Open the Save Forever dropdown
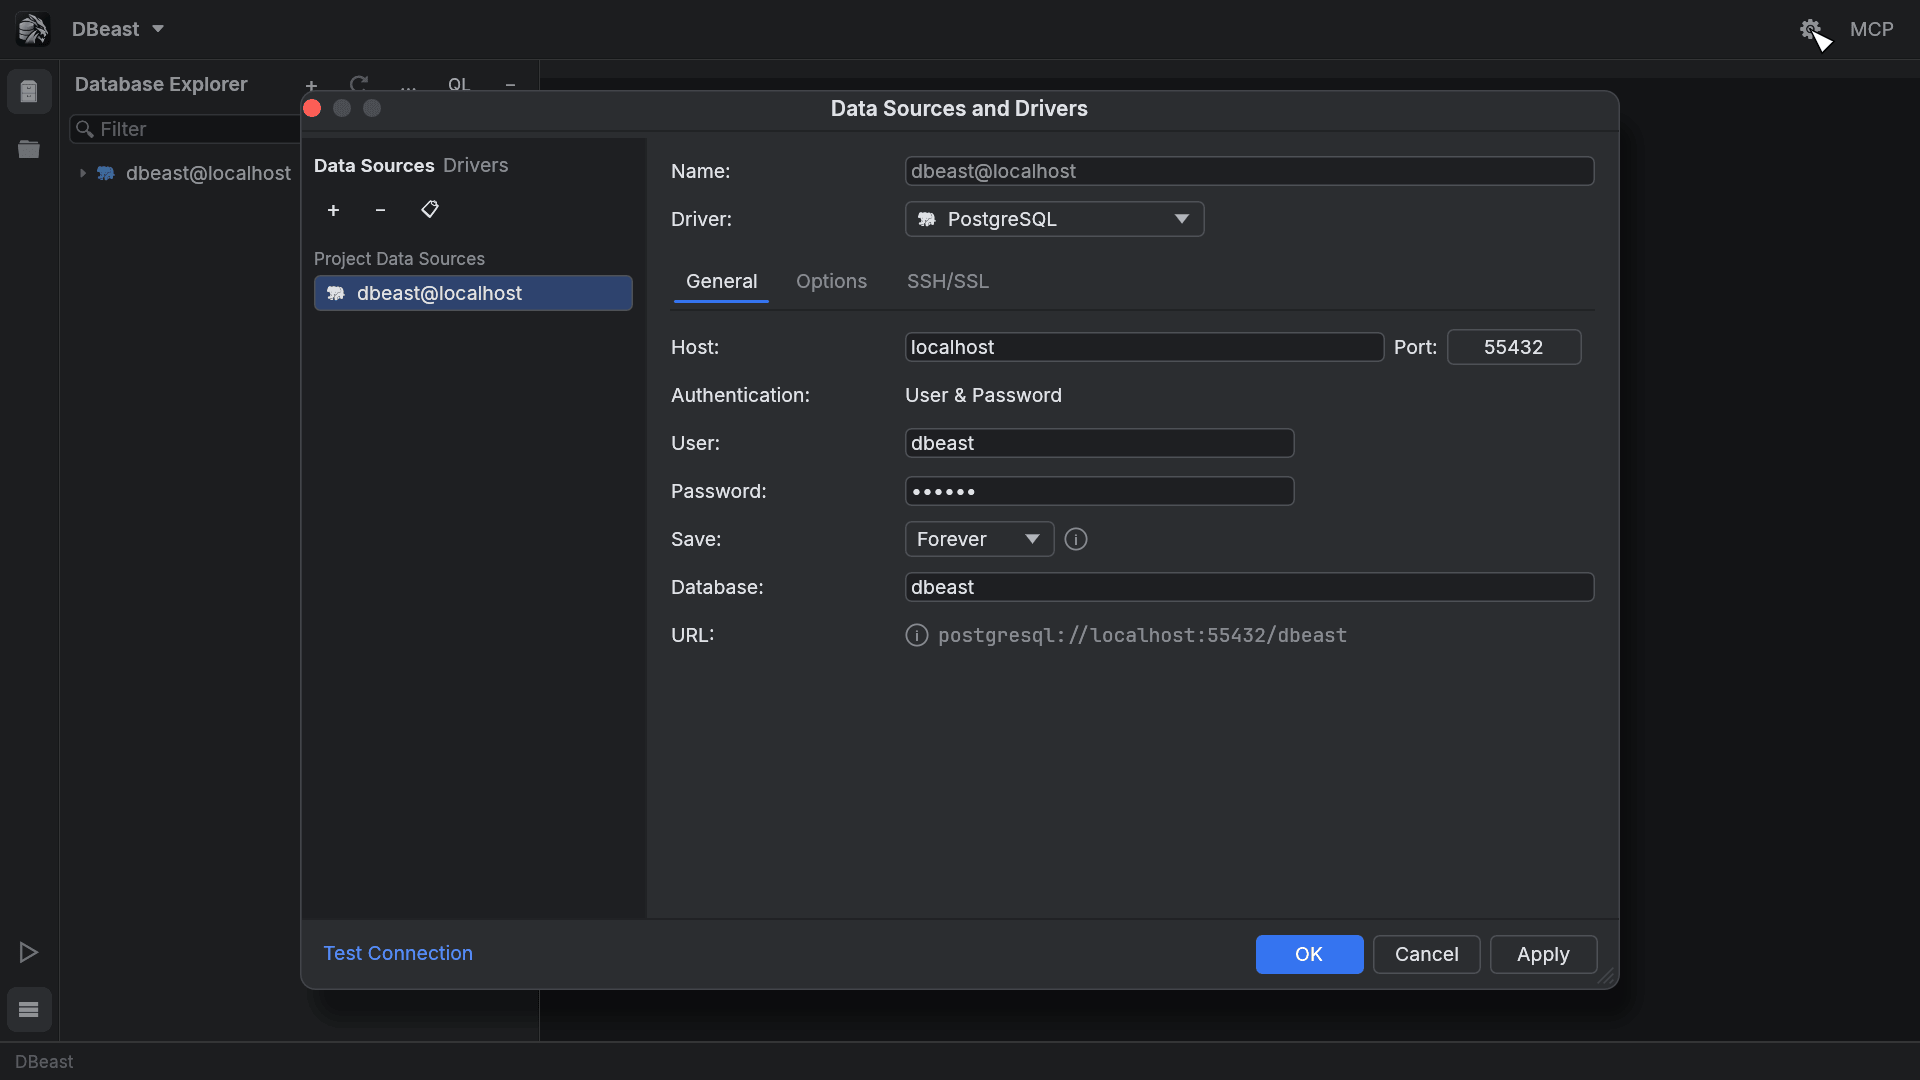Screen dimensions: 1920x1080 [x=979, y=539]
